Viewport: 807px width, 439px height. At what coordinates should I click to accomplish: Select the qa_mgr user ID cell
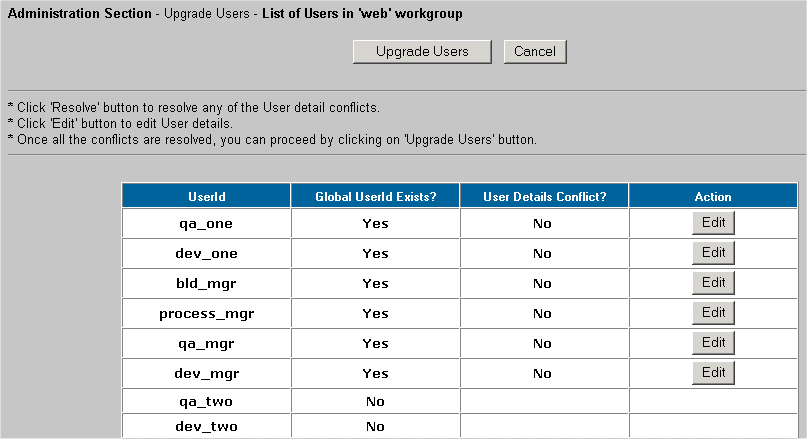(x=206, y=344)
